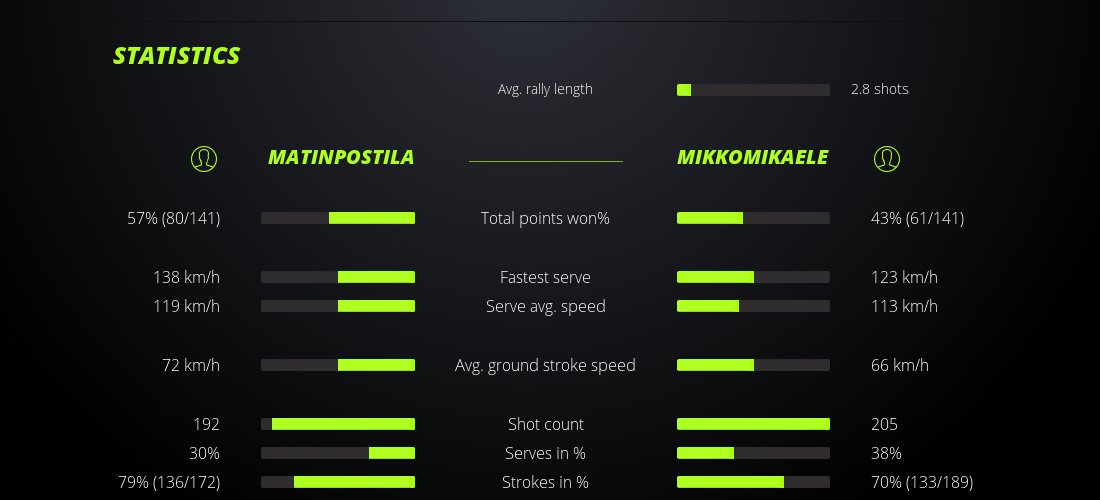Click the Mikkomikaele player profile icon
Screen dimensions: 1100x500
pos(887,158)
